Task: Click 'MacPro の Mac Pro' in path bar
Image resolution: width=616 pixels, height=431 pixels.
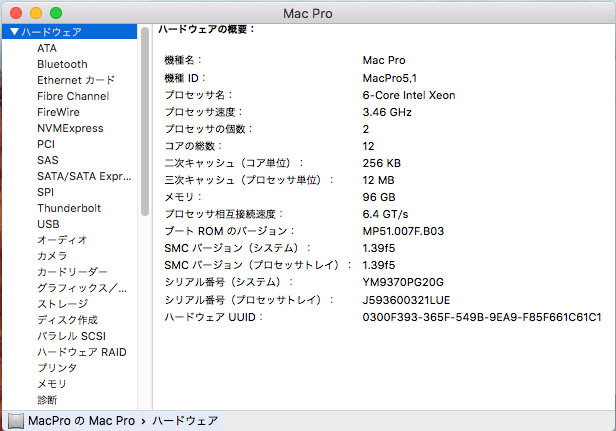Action: click(x=81, y=421)
